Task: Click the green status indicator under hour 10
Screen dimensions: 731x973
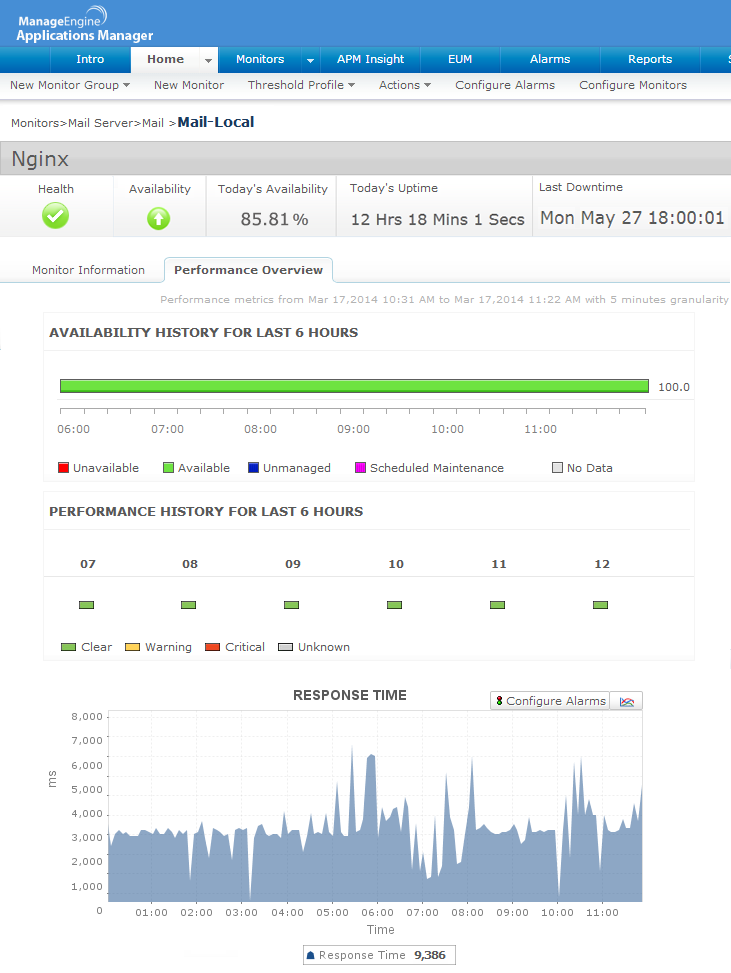Action: (394, 605)
